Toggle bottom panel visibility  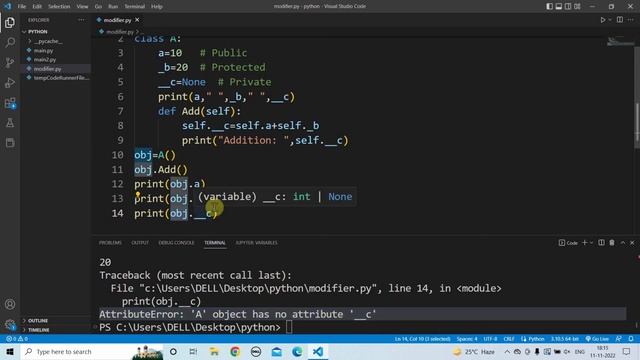point(559,6)
